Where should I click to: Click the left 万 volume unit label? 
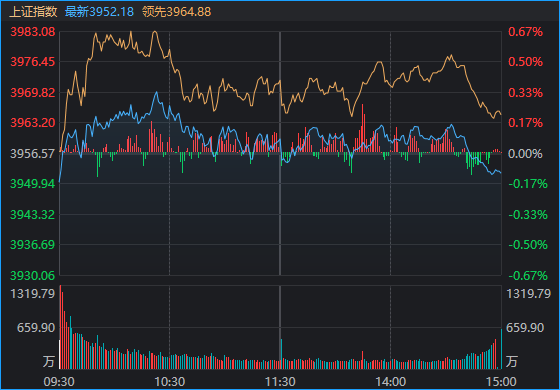pos(49,361)
